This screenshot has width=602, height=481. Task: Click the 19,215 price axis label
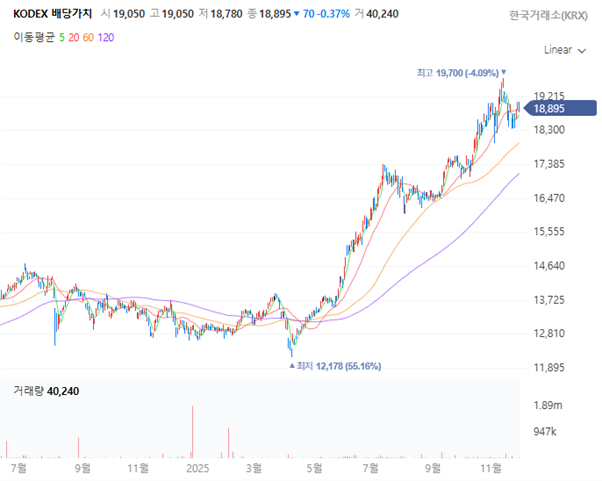[x=549, y=96]
